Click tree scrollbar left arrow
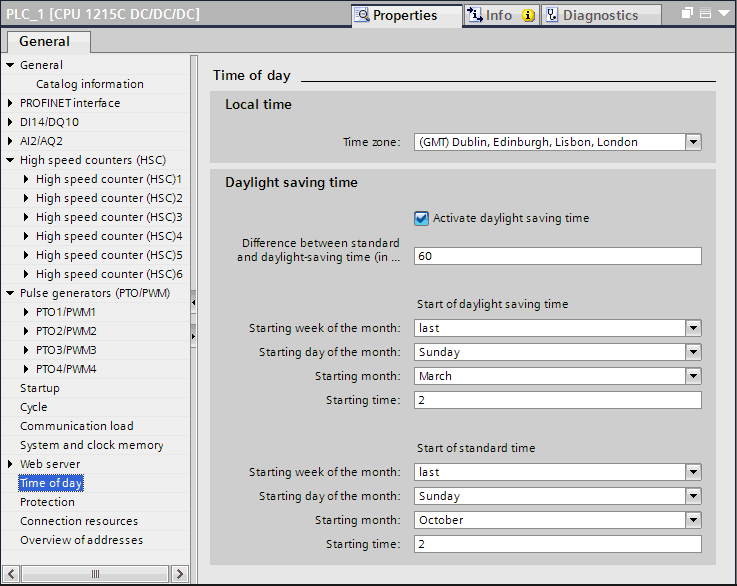The image size is (737, 586). pyautogui.click(x=11, y=574)
